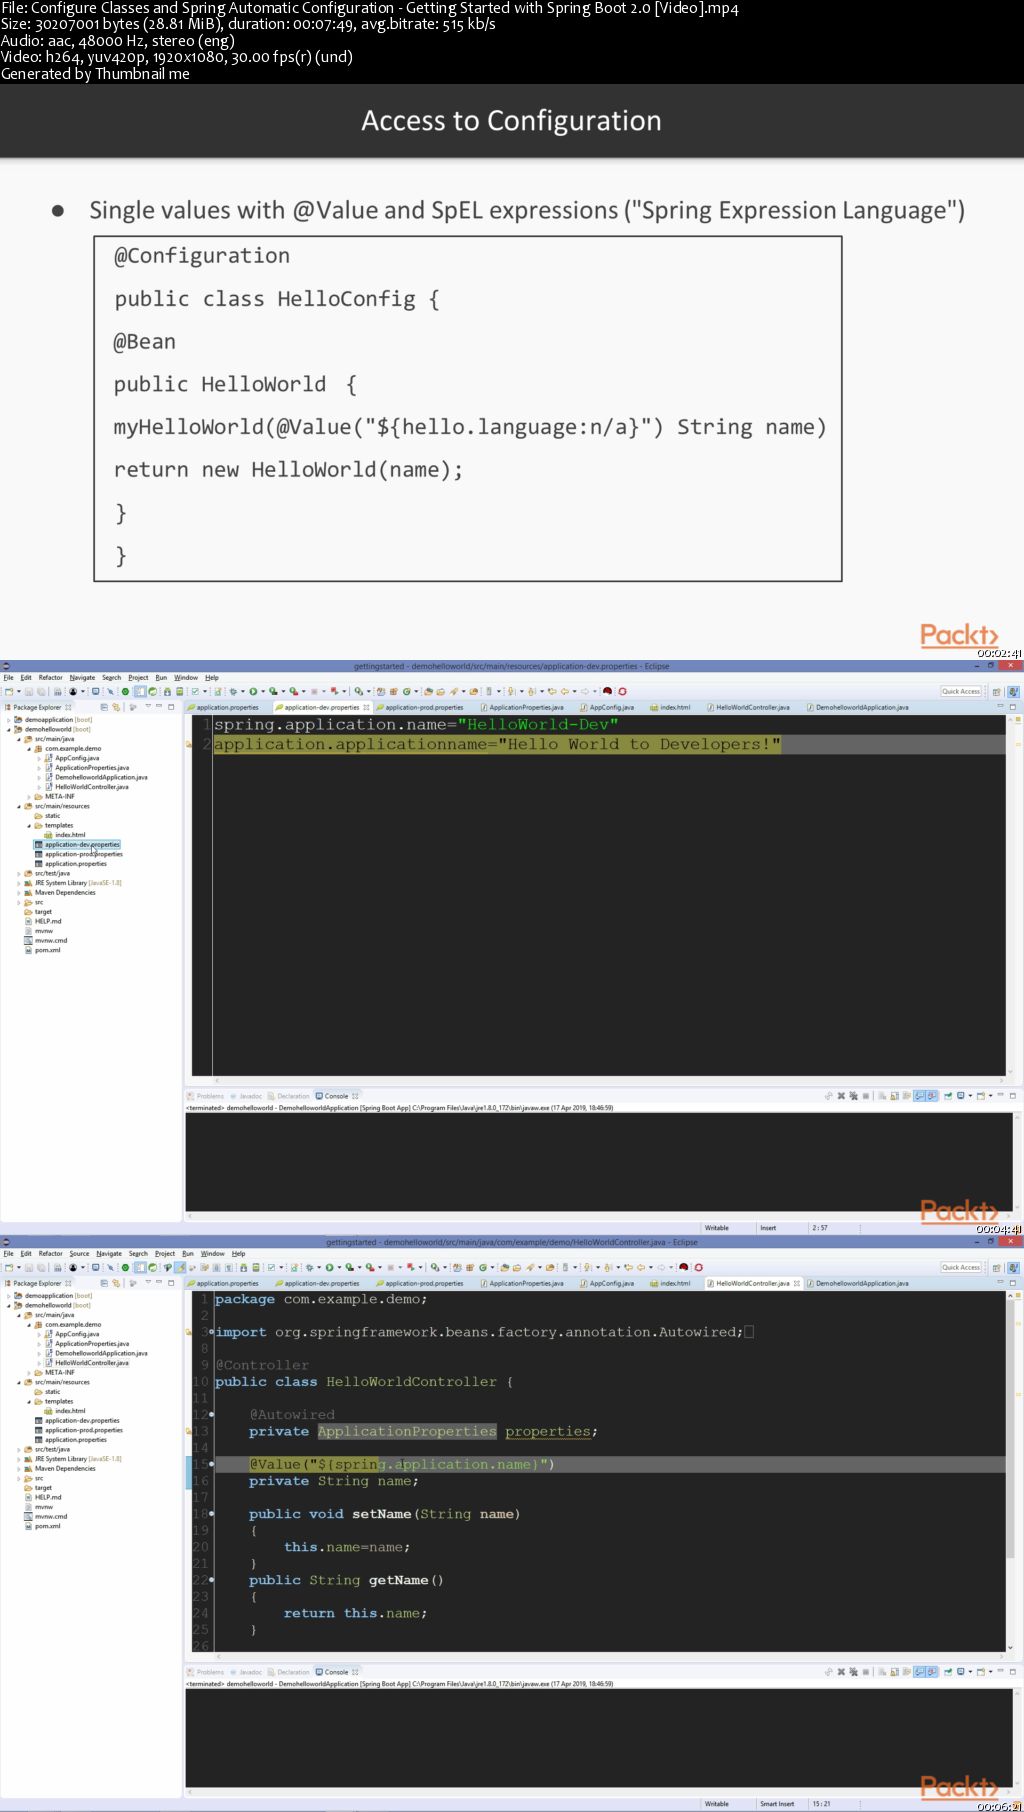Maximize the lower Console view
1024x1812 pixels.
click(1012, 1671)
